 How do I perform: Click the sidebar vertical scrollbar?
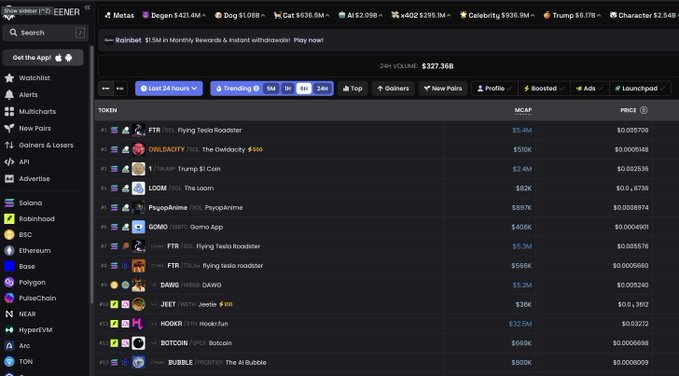[91, 173]
